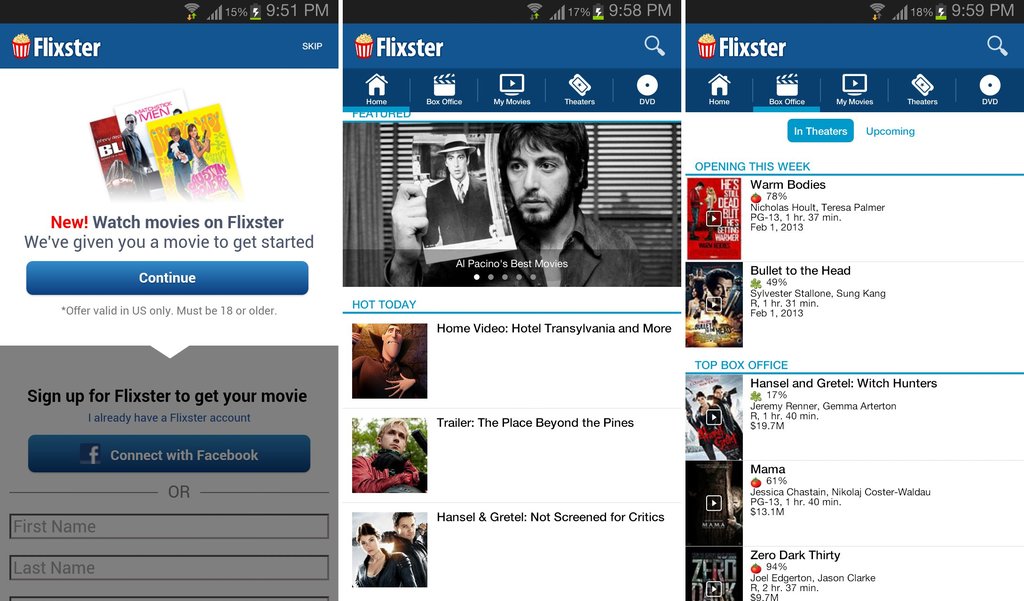Open Theaters ticket icon in right screen

(x=922, y=85)
